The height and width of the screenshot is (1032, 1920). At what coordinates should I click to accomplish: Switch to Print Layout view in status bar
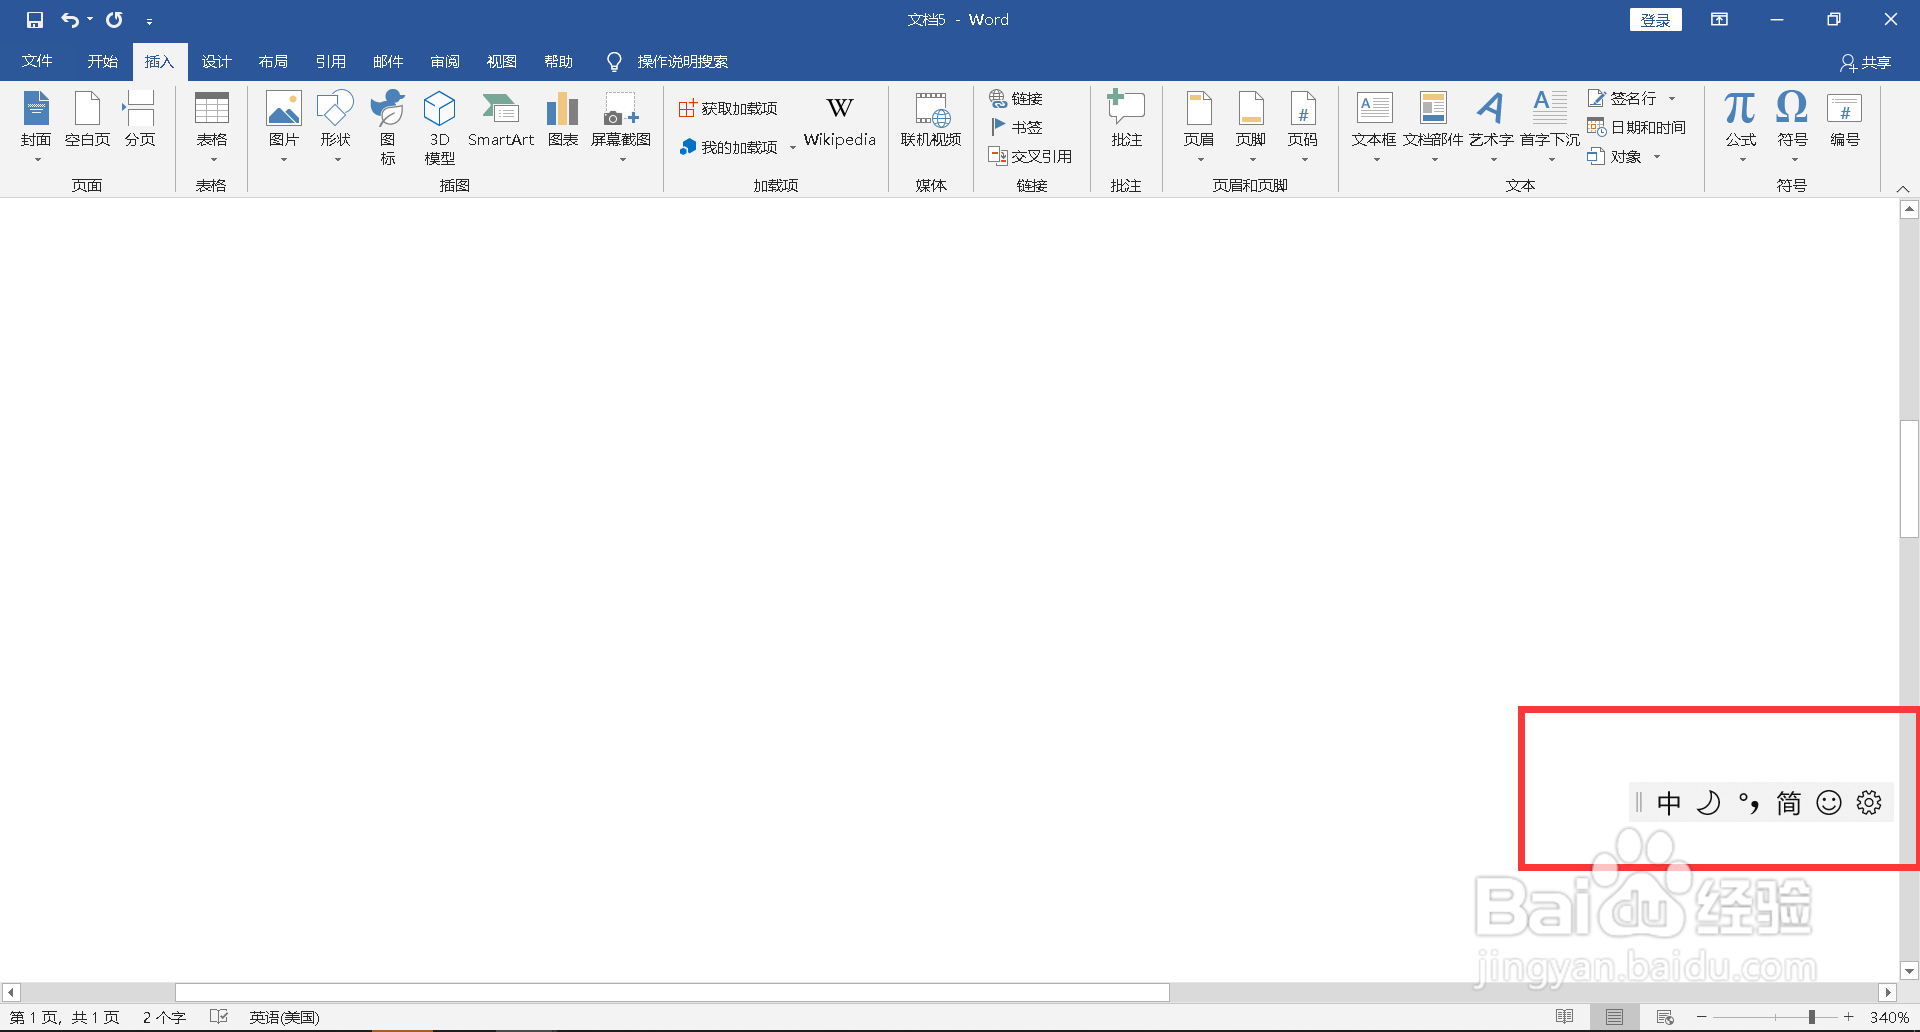[1615, 1017]
